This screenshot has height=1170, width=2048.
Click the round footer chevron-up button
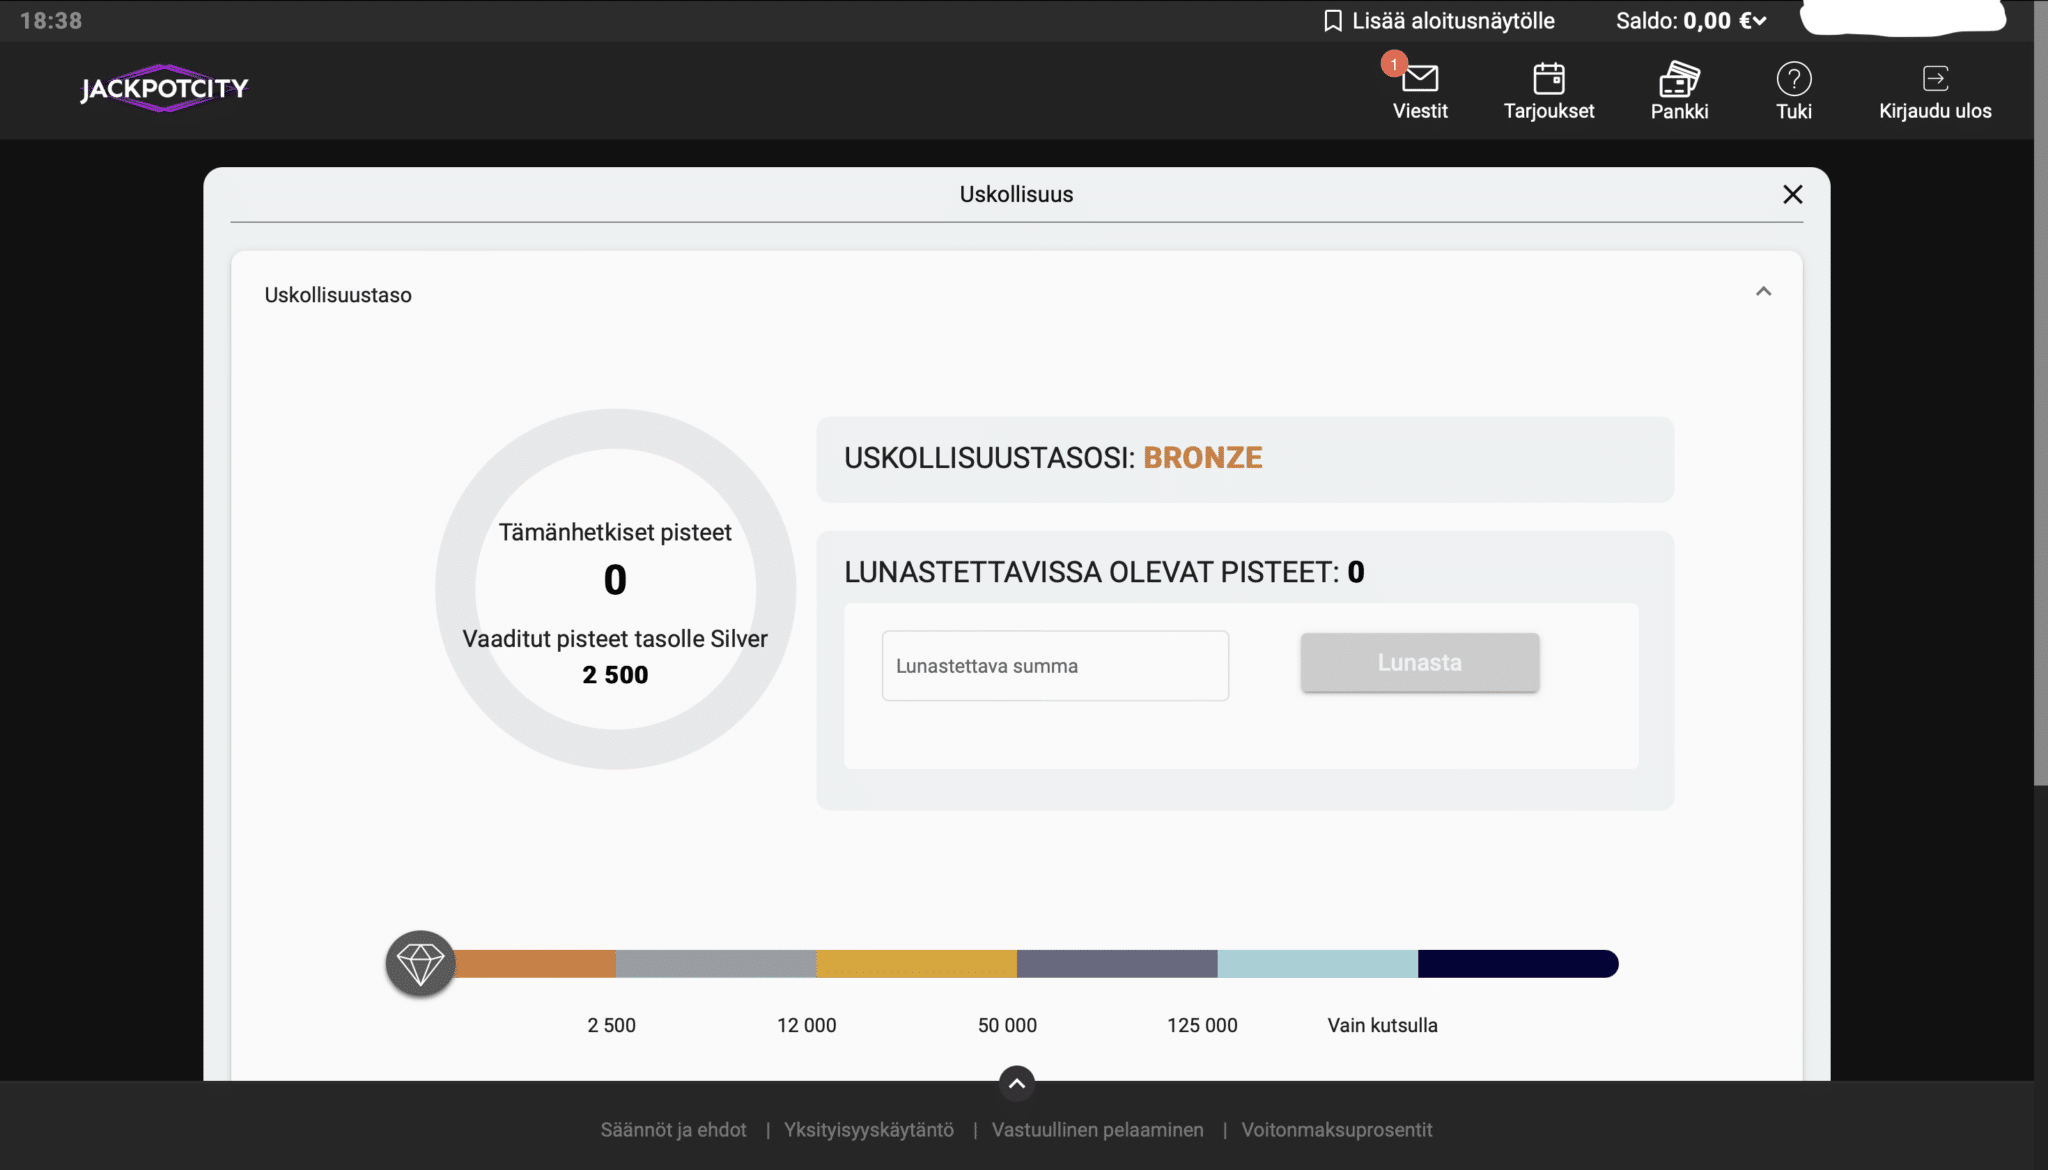point(1017,1083)
